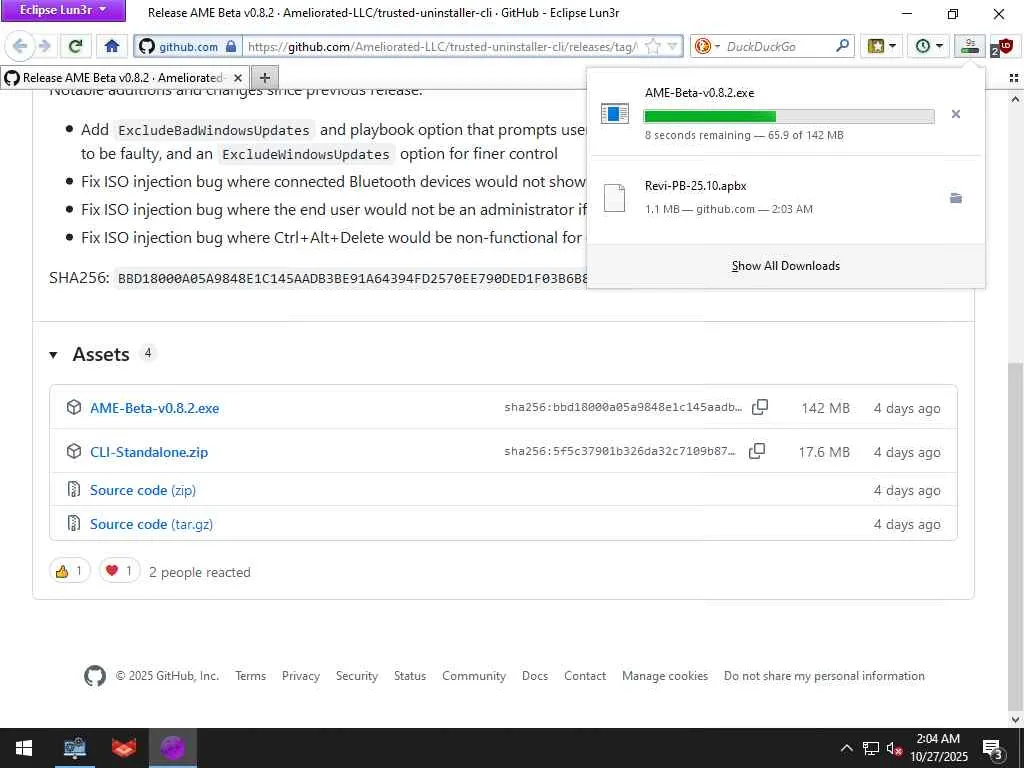The image size is (1024, 768).
Task: Click the scrollbar down arrow
Action: point(1015,720)
